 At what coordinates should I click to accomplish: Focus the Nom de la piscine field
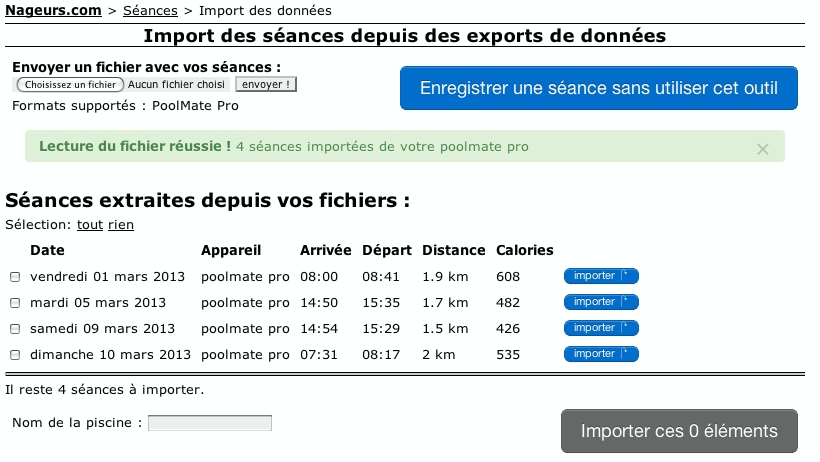pyautogui.click(x=210, y=423)
